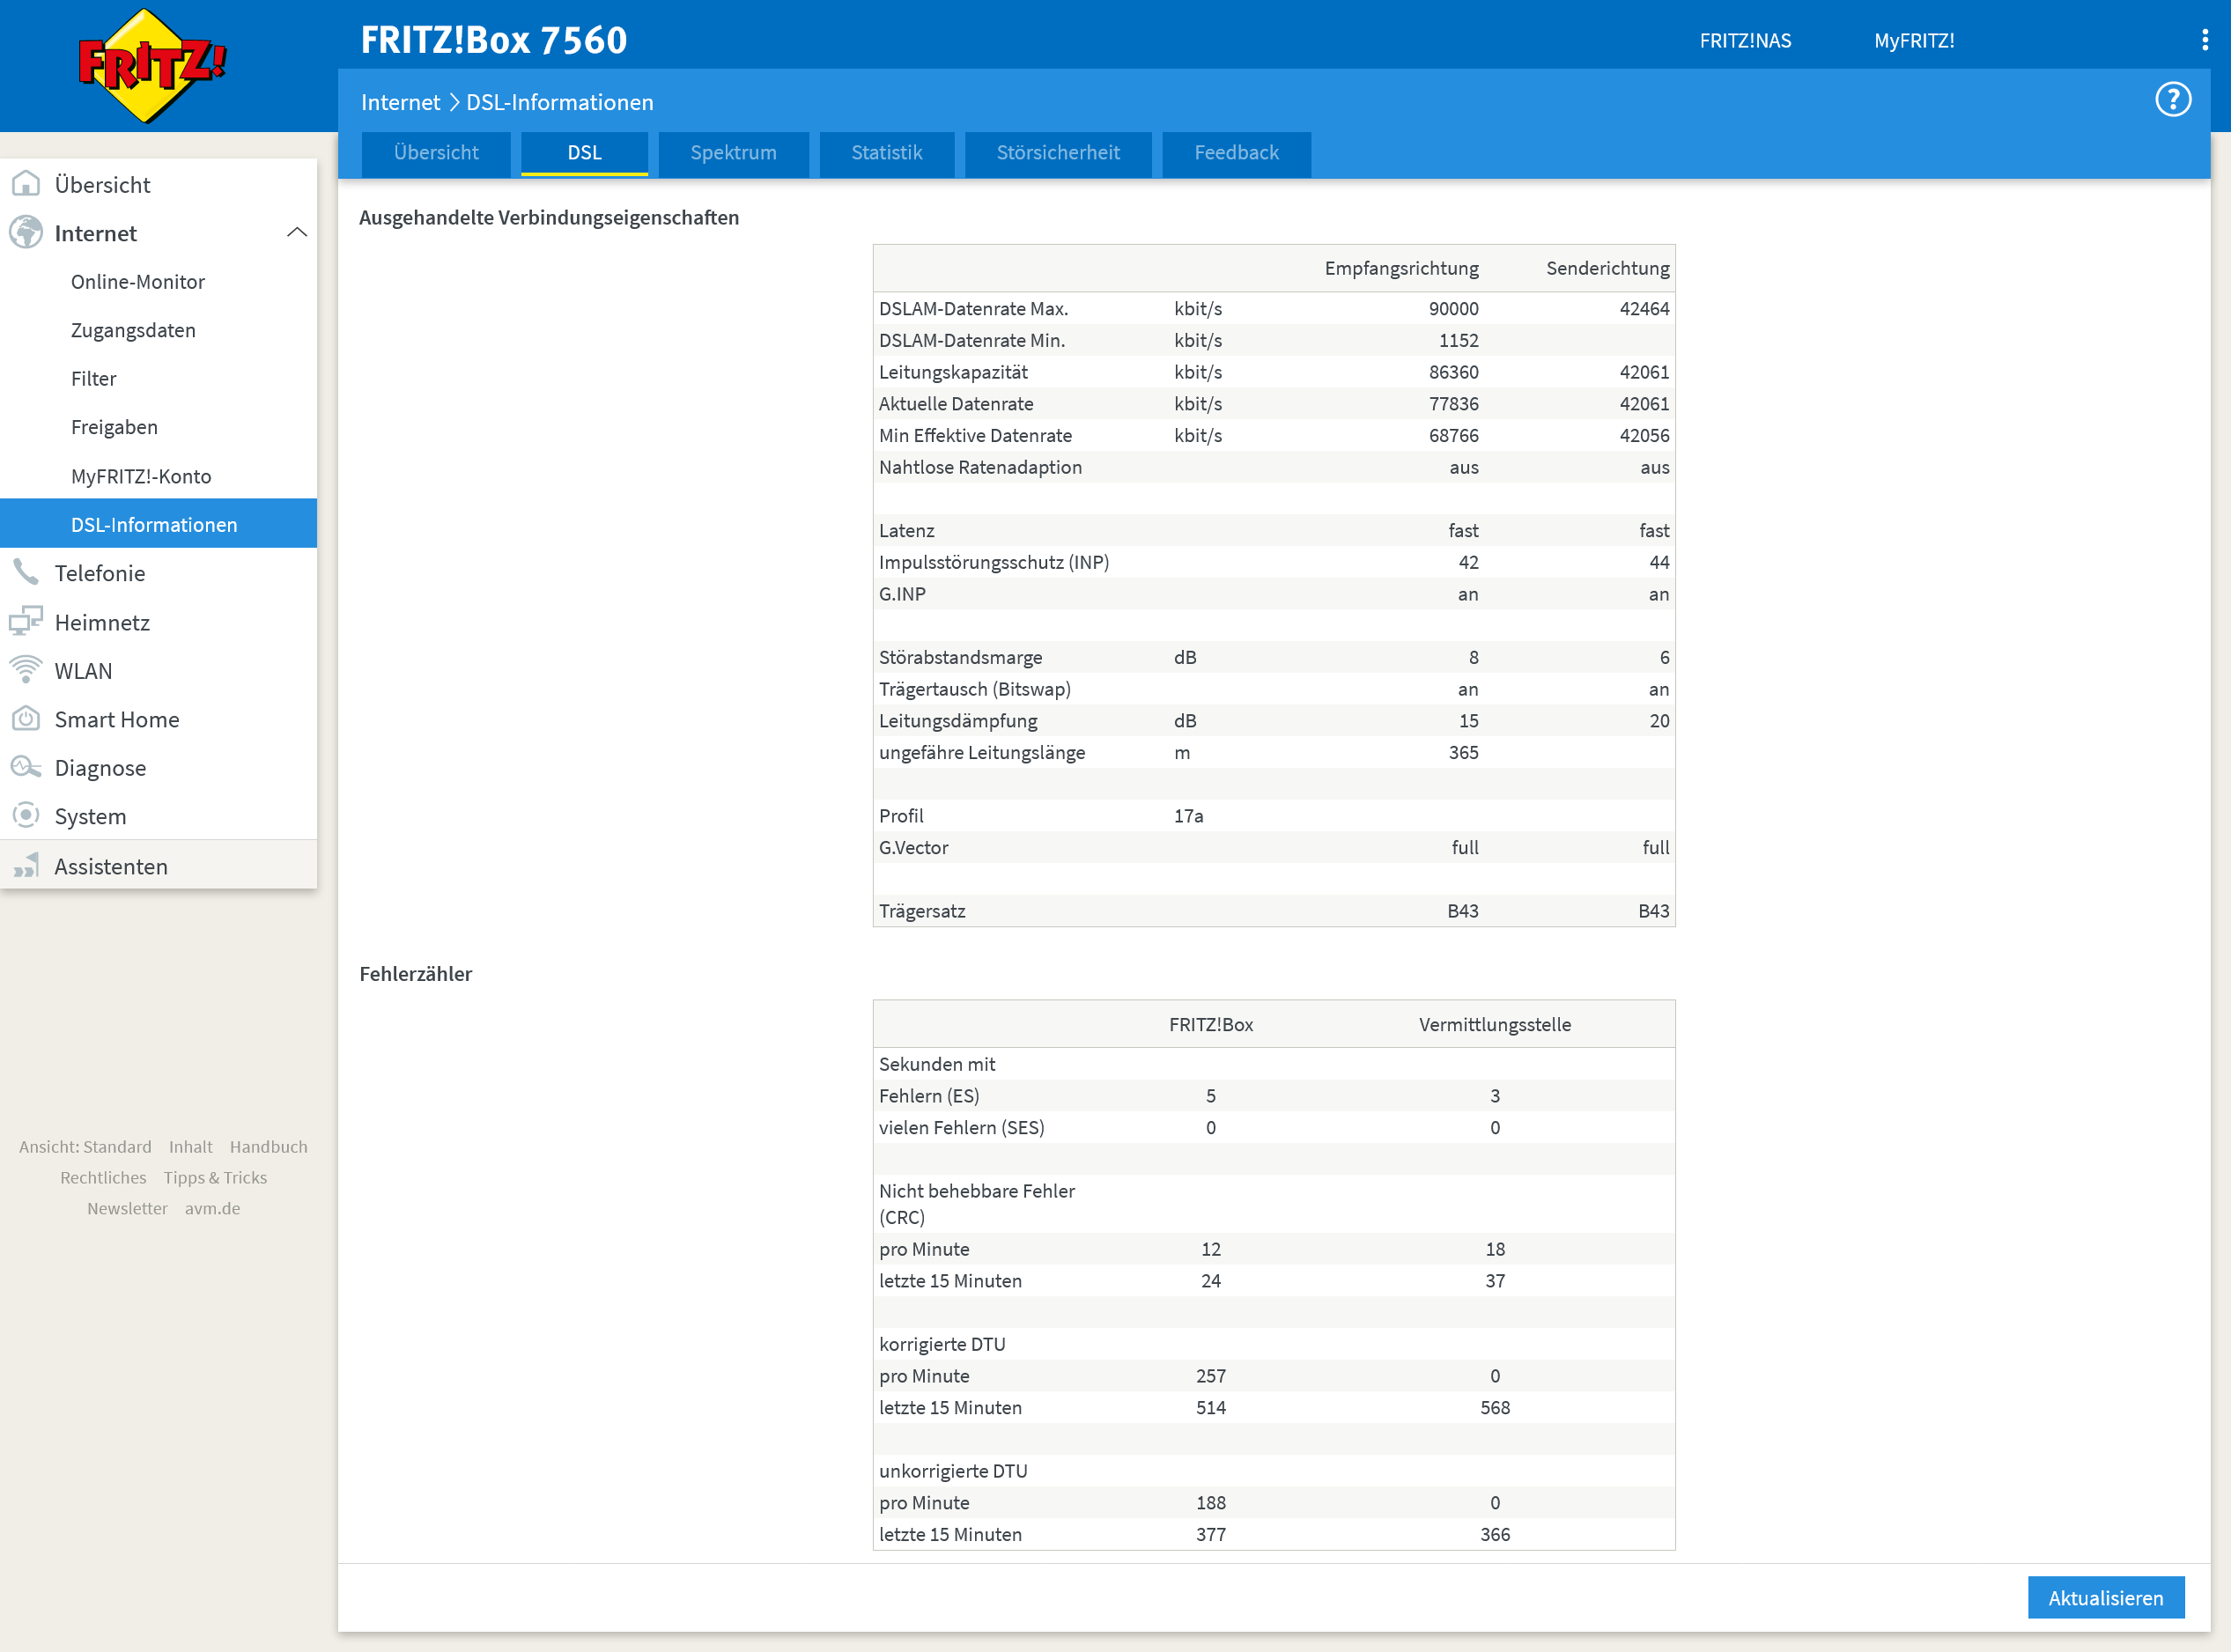Click the FRITZ! logo

pos(152,66)
